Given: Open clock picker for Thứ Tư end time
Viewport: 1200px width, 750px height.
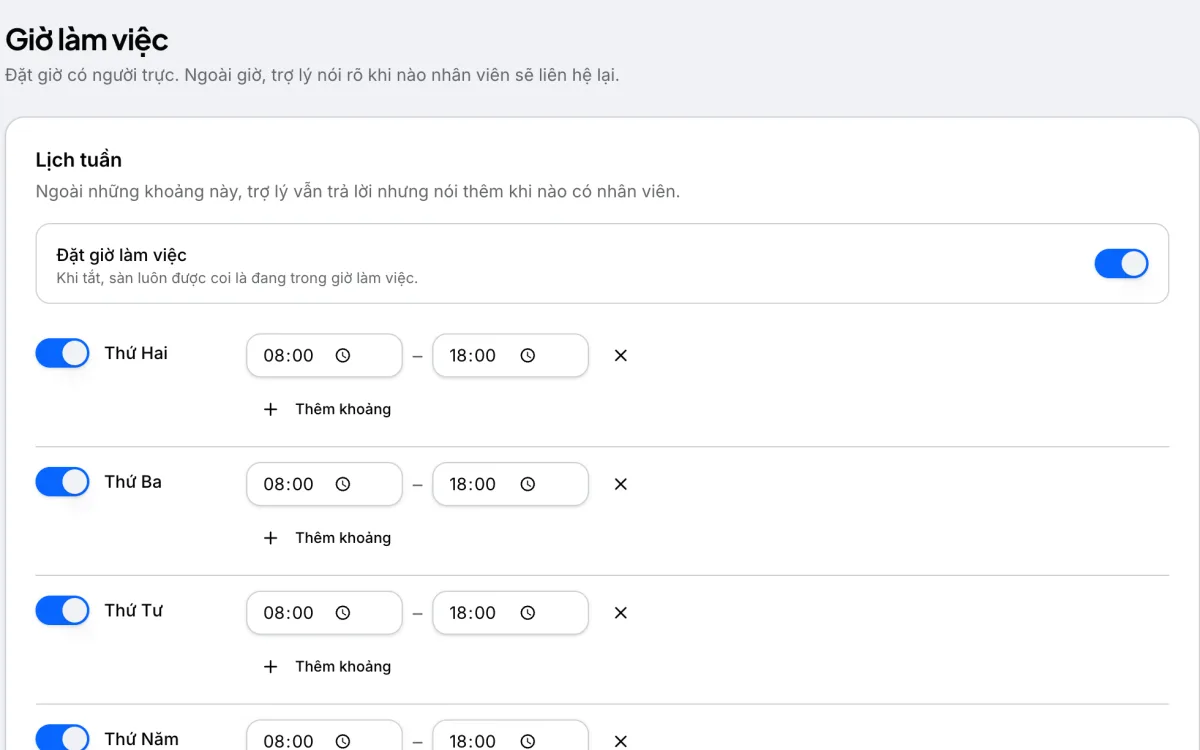Looking at the screenshot, I should point(528,613).
